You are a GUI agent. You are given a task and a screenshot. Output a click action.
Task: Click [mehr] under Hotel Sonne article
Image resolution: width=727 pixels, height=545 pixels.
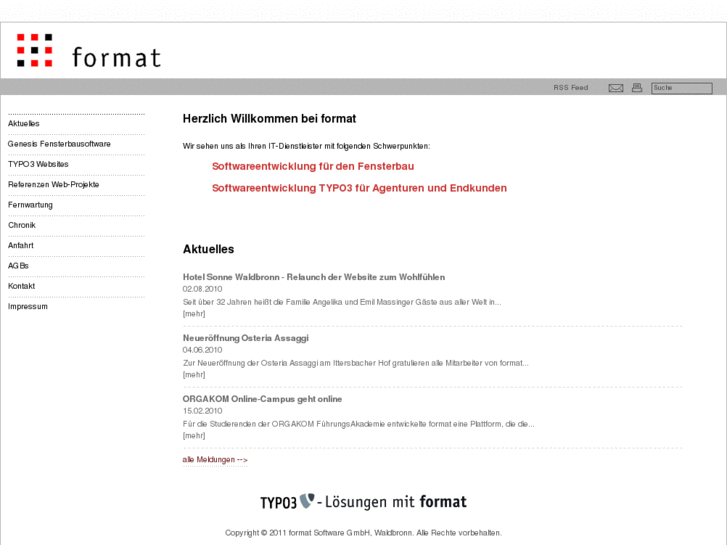194,314
